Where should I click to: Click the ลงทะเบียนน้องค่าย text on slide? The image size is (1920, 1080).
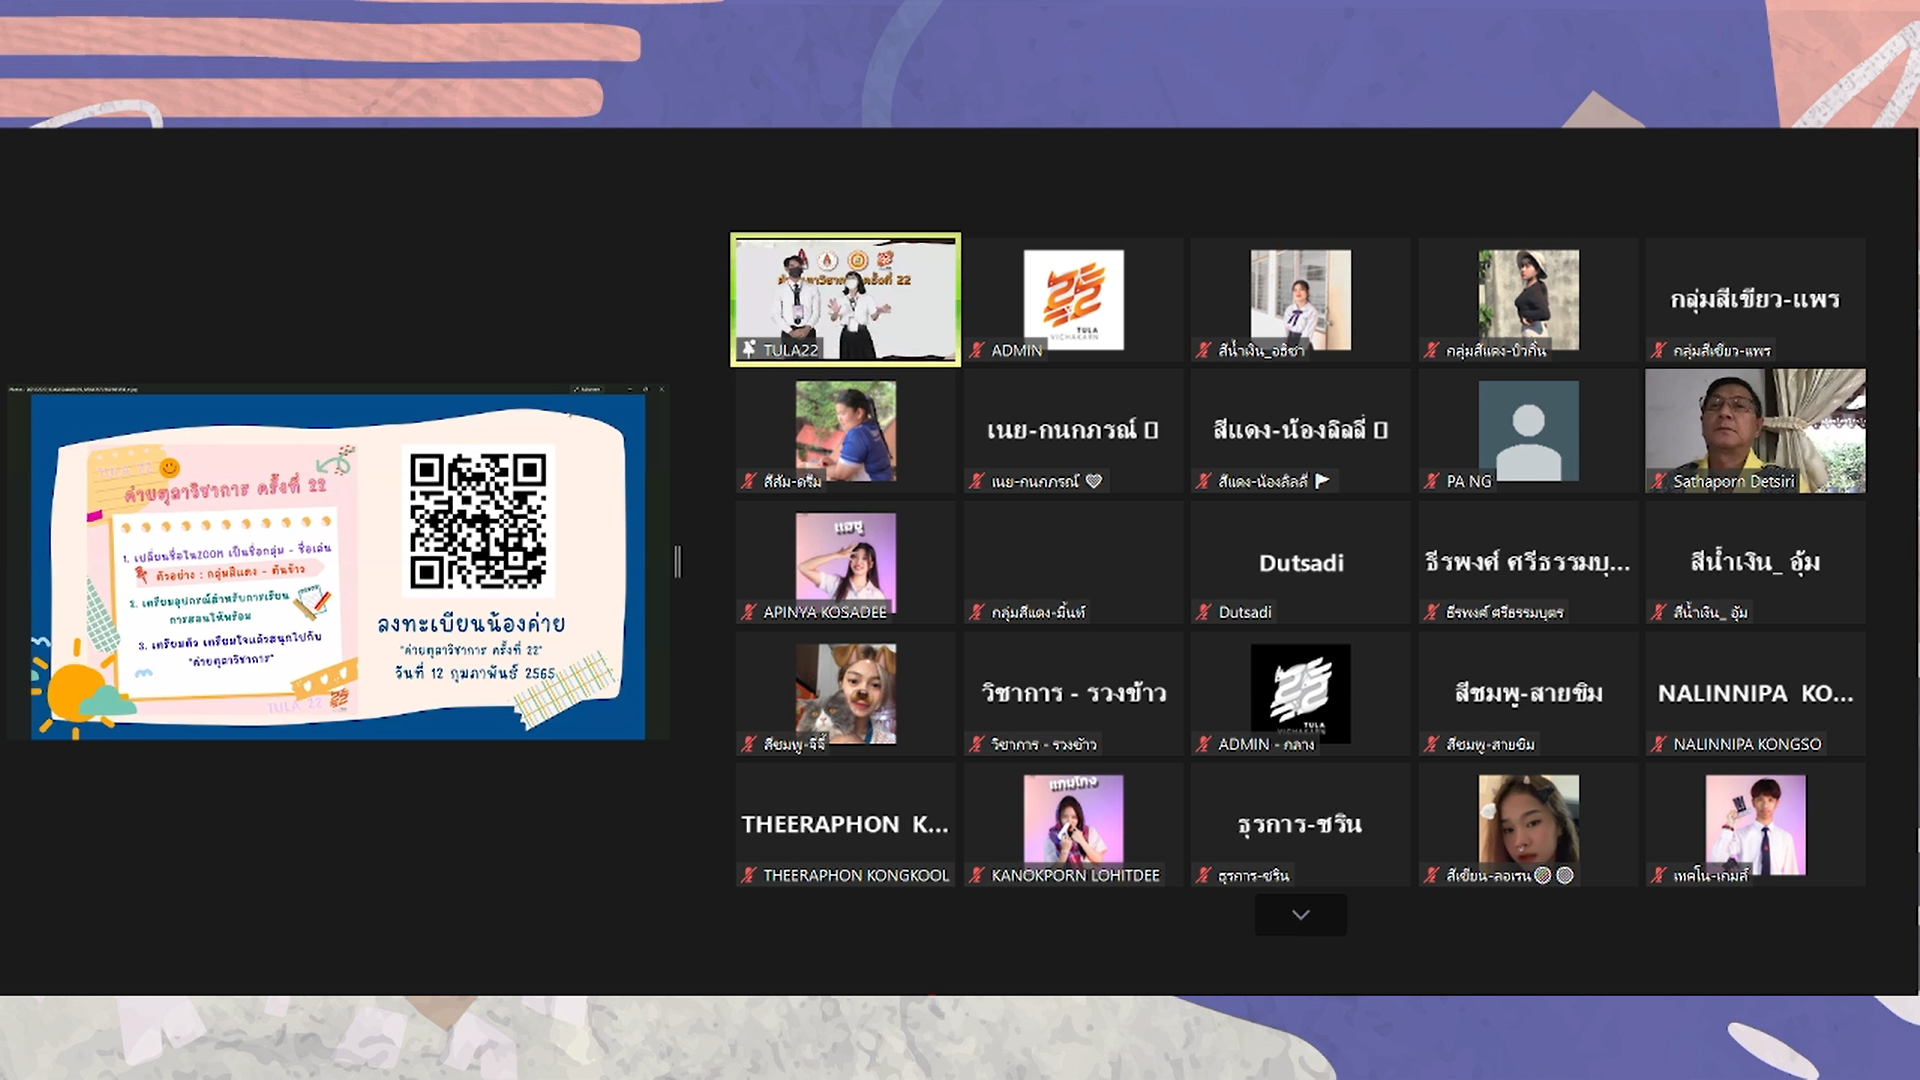click(x=471, y=624)
